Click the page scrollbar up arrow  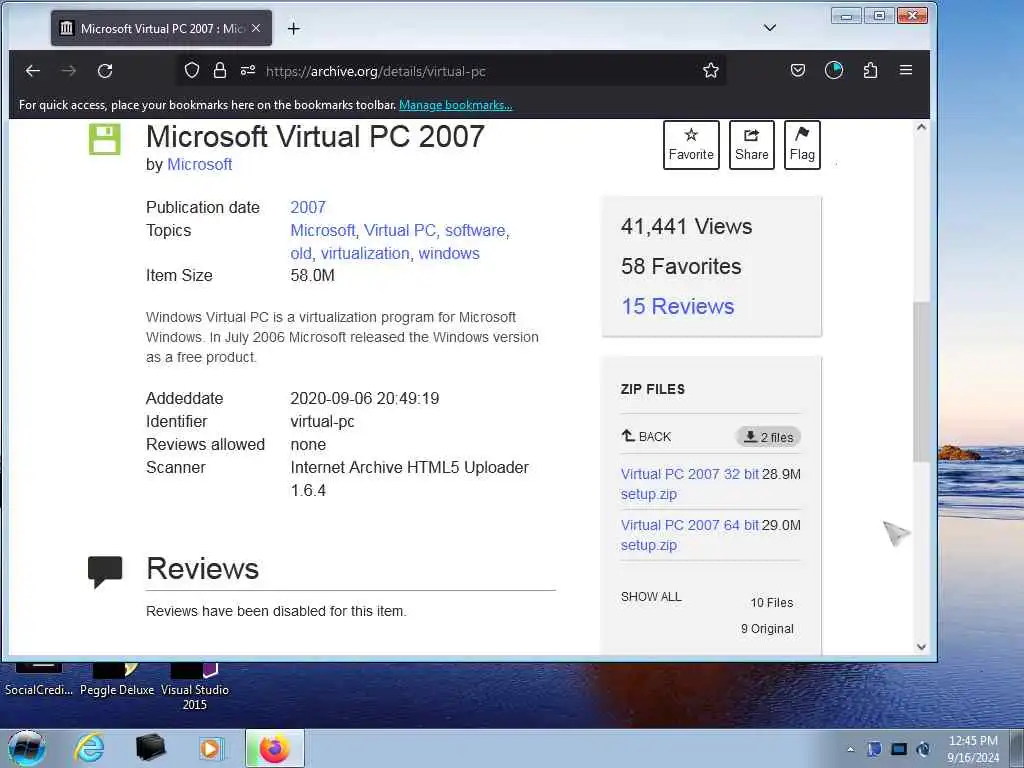tap(921, 127)
